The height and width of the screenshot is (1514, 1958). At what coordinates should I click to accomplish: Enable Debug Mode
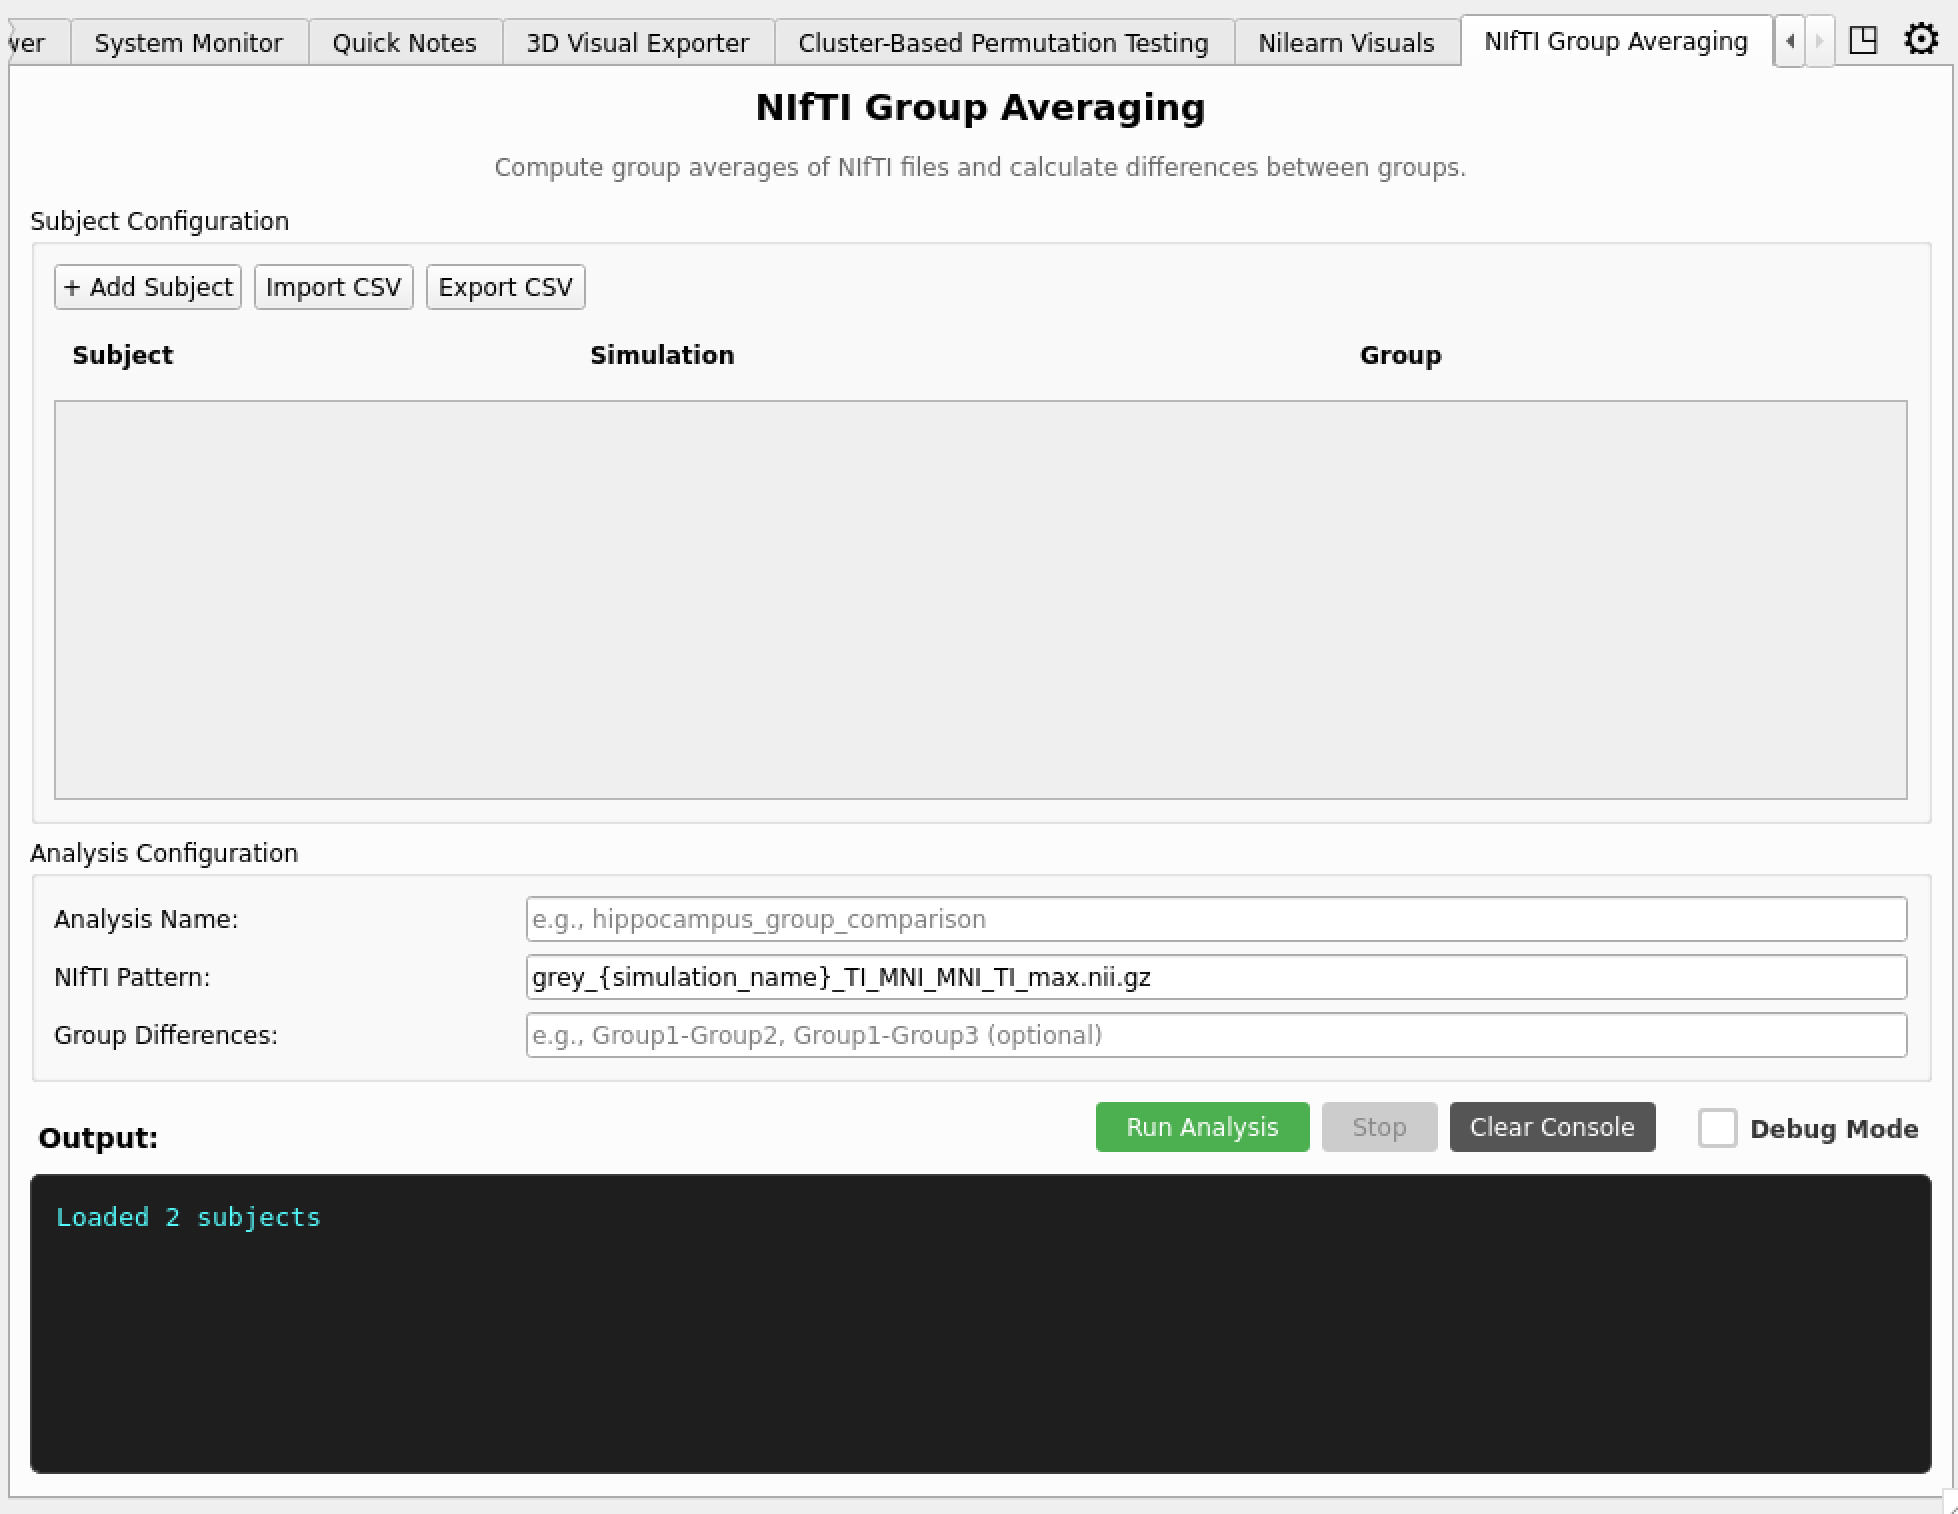pos(1718,1128)
